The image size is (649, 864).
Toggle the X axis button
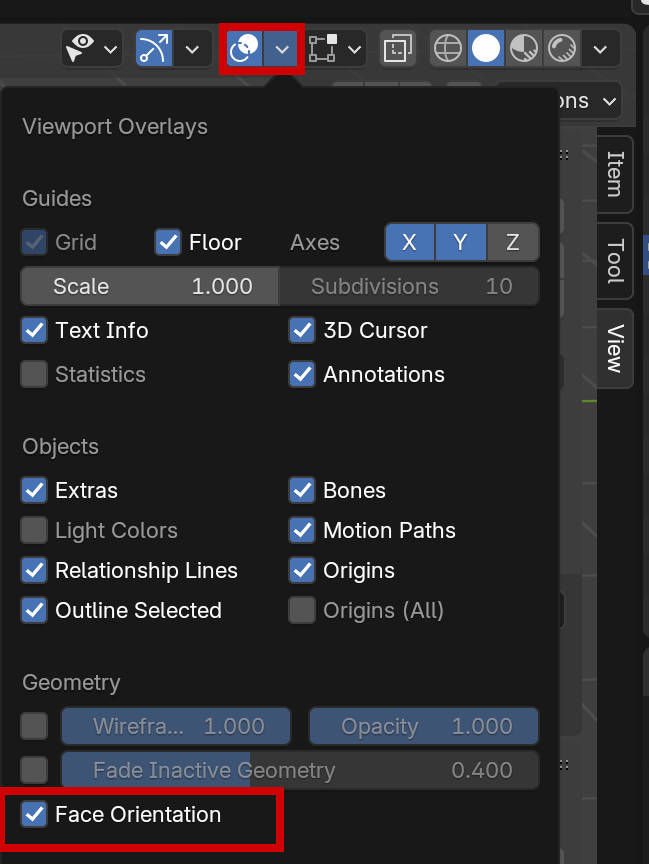[x=409, y=242]
